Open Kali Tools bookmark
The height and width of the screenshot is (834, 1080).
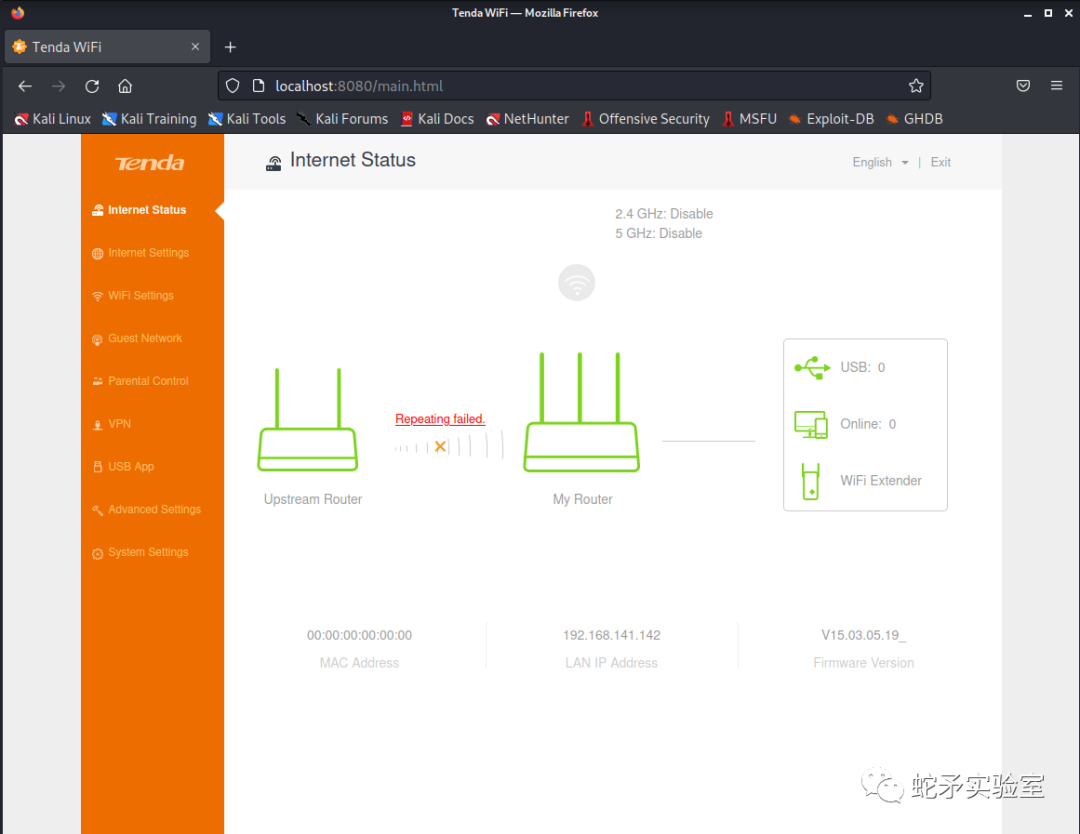click(247, 119)
